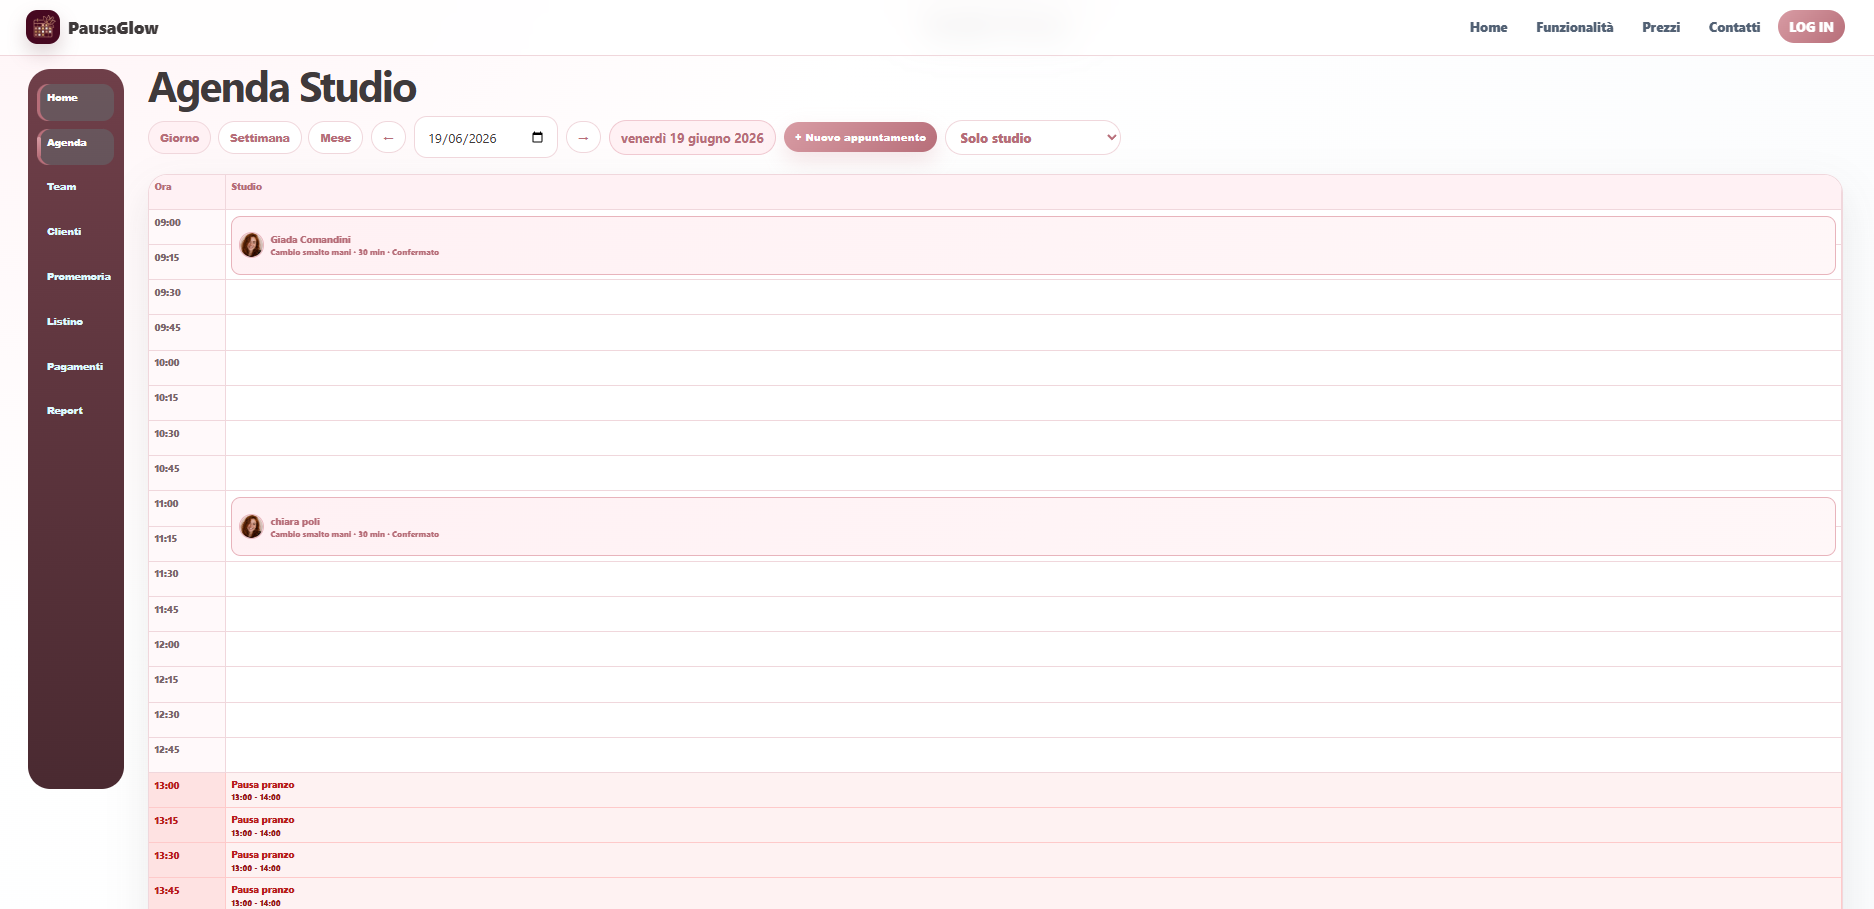Screen dimensions: 1874x909
Task: Click the LOG IN button
Action: click(x=1811, y=27)
